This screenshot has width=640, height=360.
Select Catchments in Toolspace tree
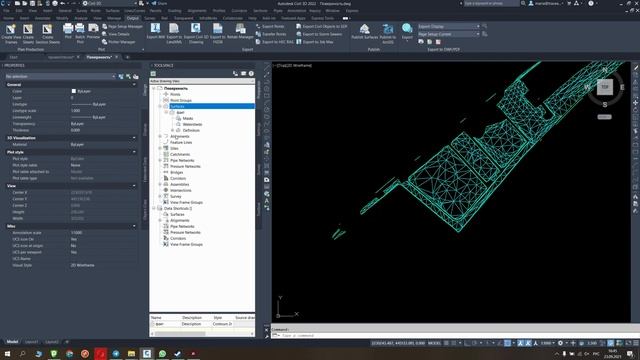(180, 154)
